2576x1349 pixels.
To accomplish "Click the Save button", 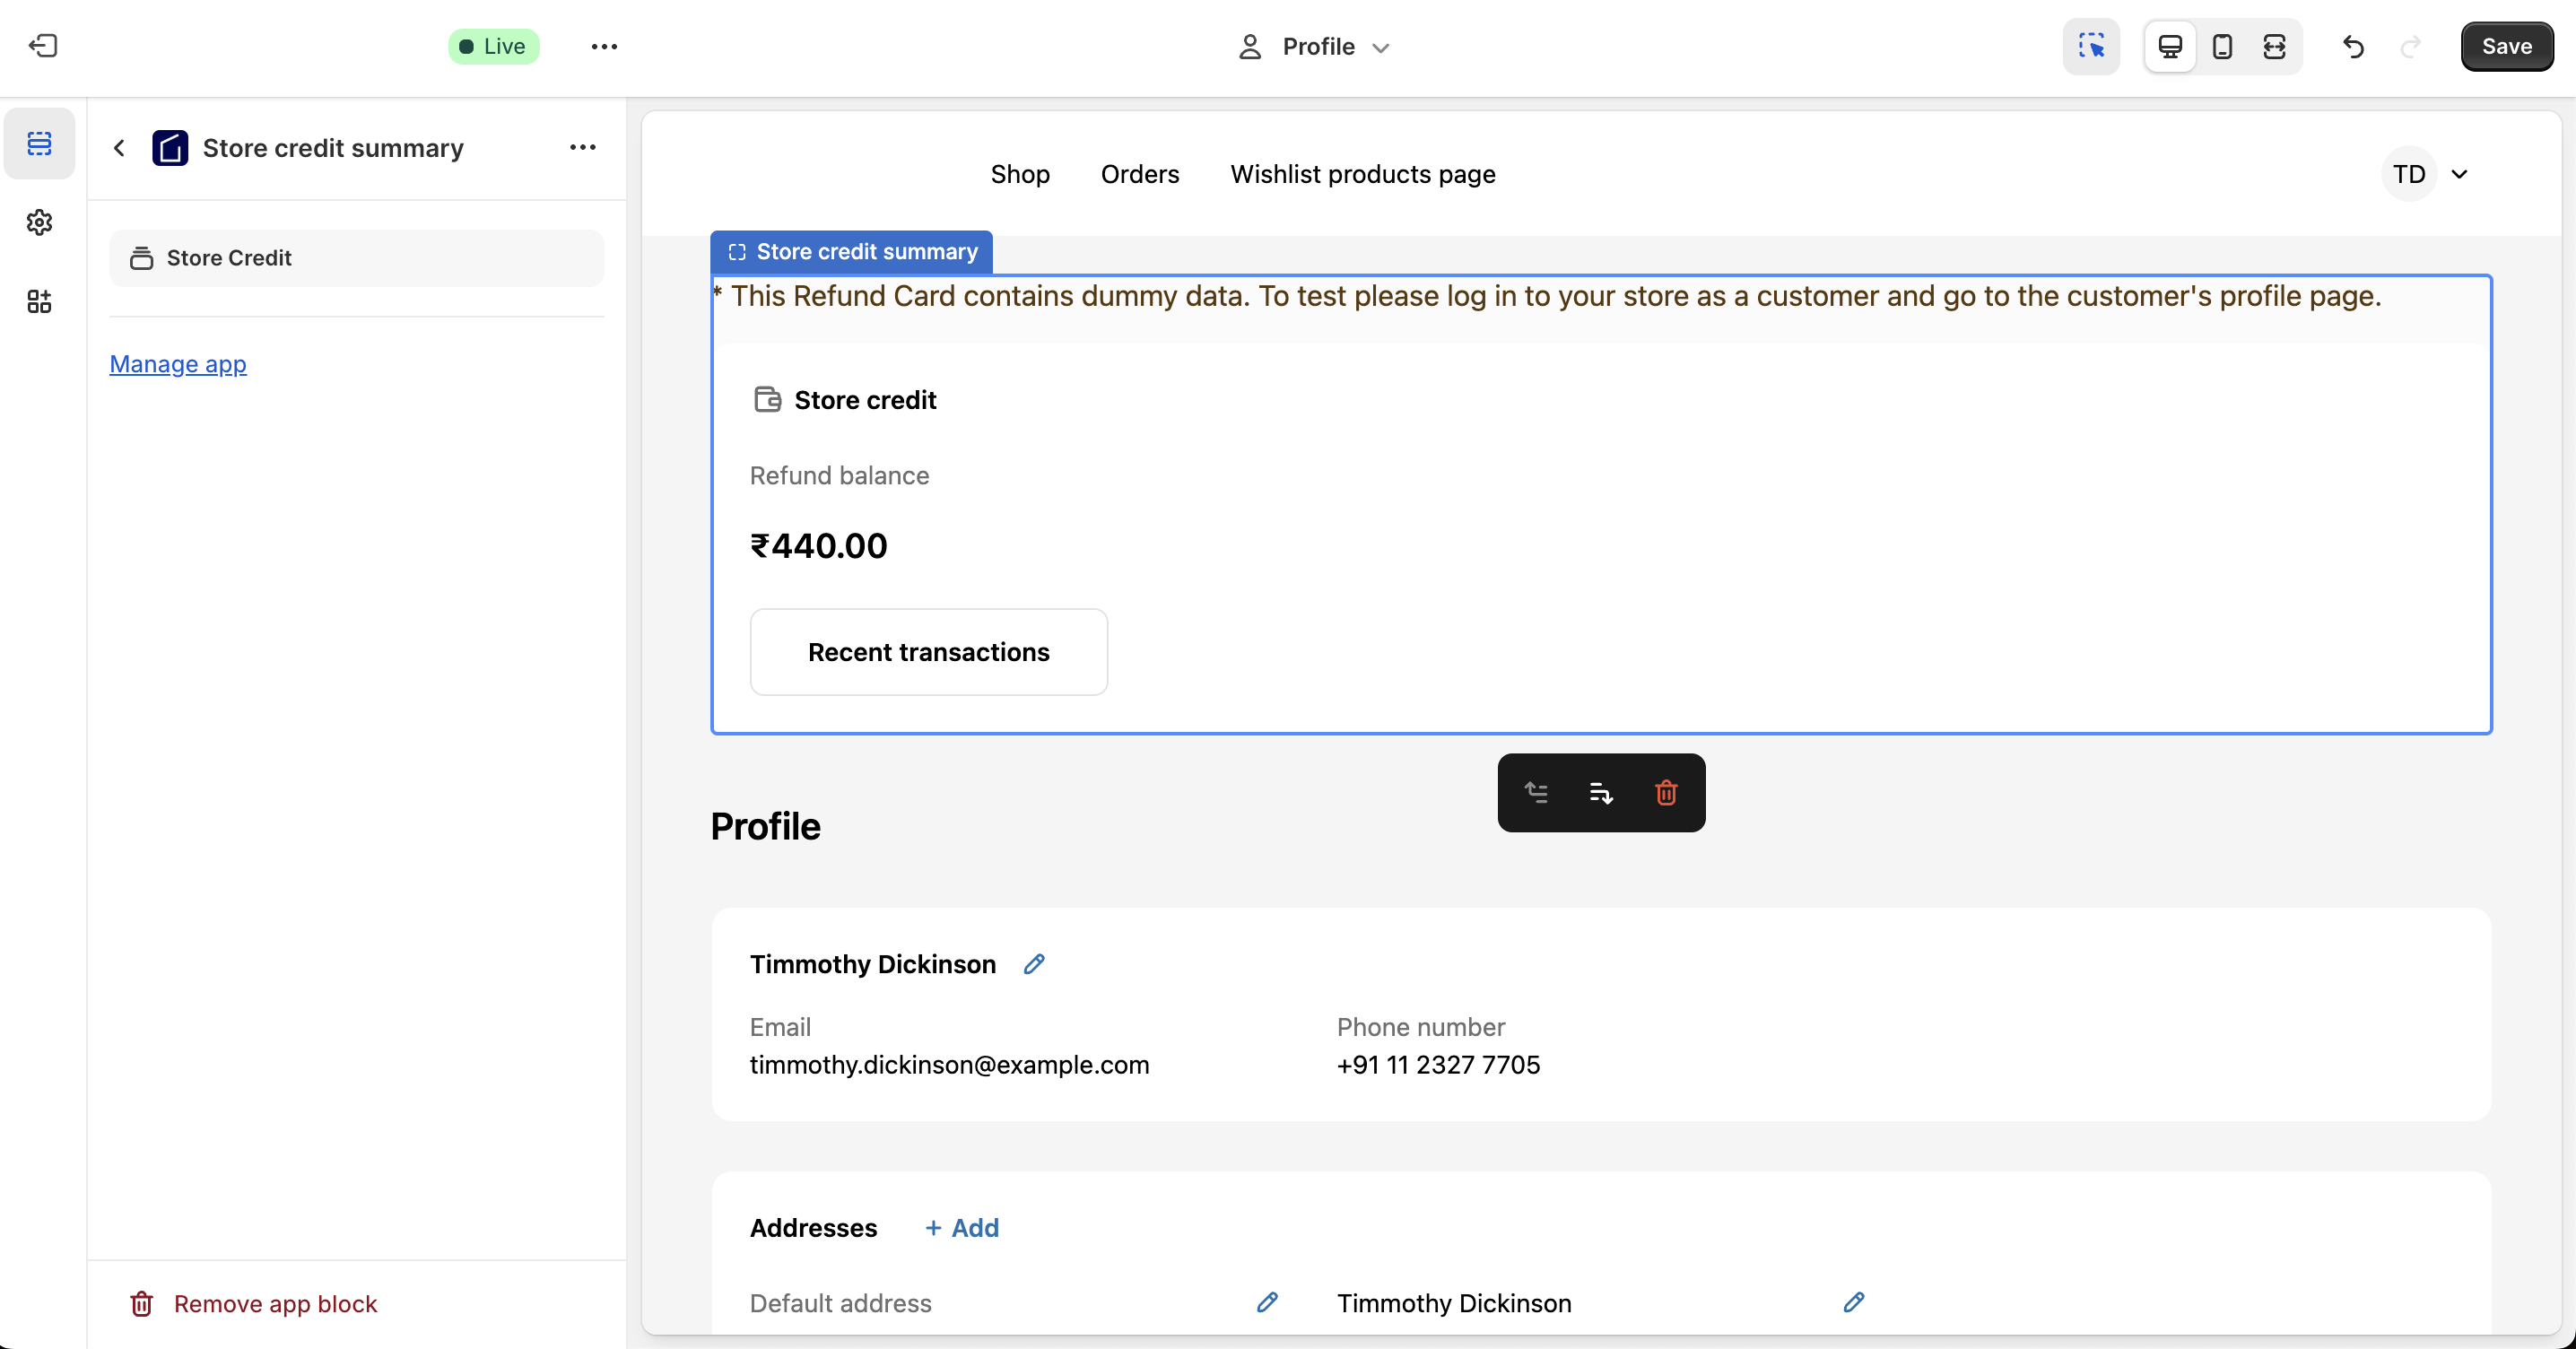I will coord(2506,46).
